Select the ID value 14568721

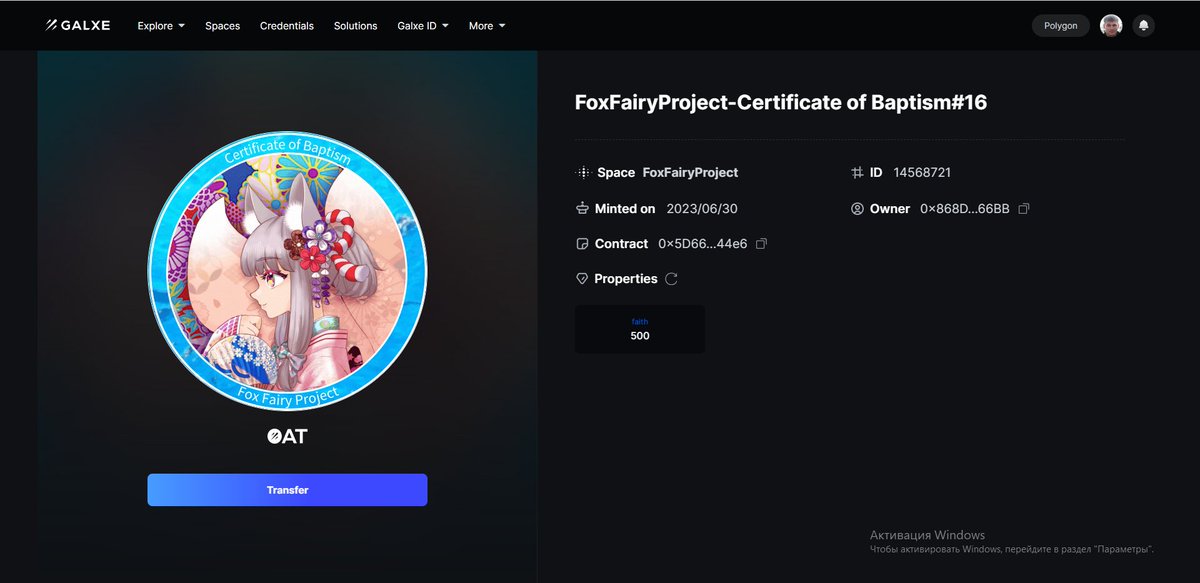tap(922, 172)
